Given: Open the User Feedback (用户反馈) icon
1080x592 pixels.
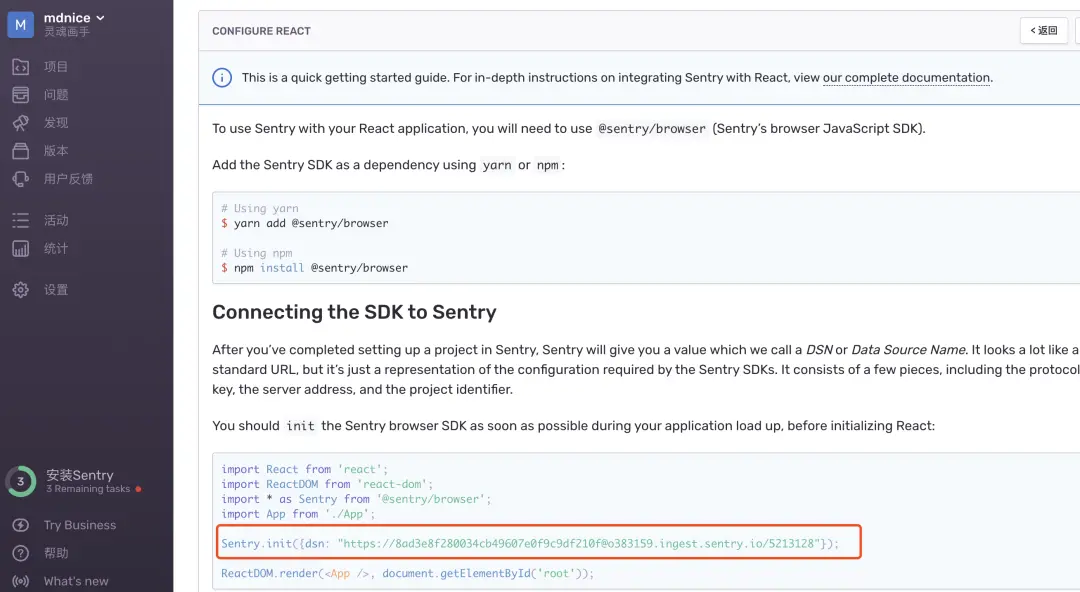Looking at the screenshot, I should point(20,179).
